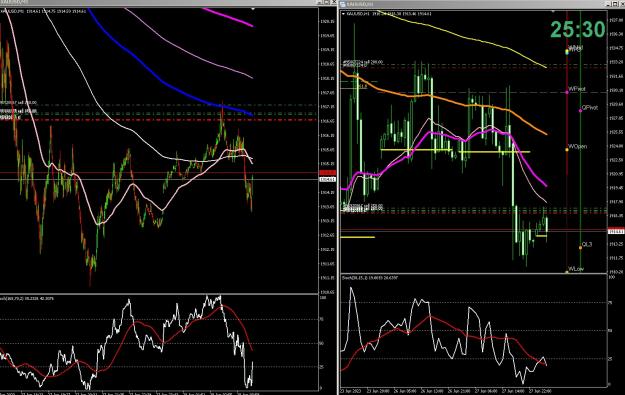Select the left chart's stochastic indicator label

(27, 298)
